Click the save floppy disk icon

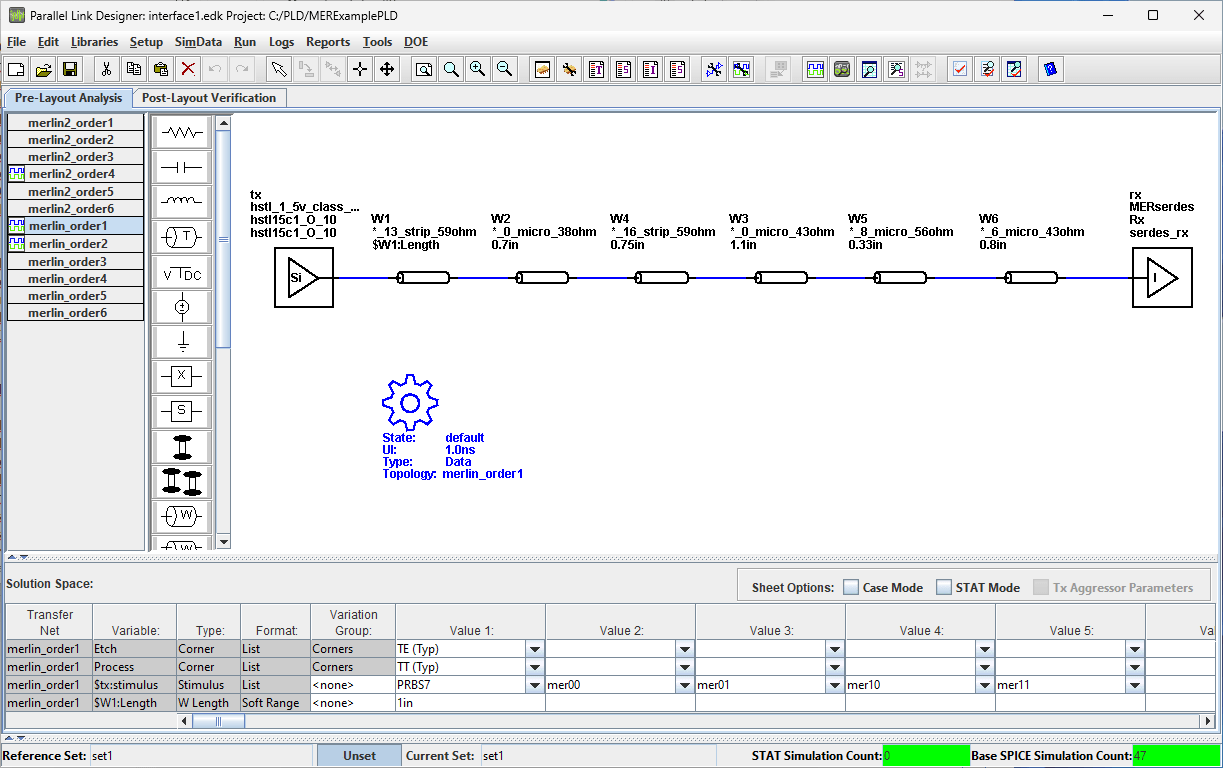70,69
